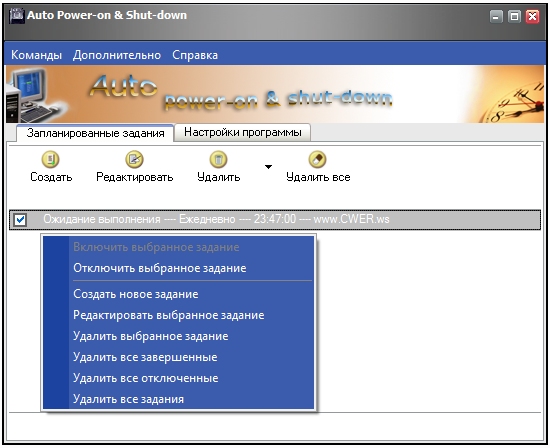Open the Дополнительно menu
Screen dimensions: 550x448
click(117, 55)
